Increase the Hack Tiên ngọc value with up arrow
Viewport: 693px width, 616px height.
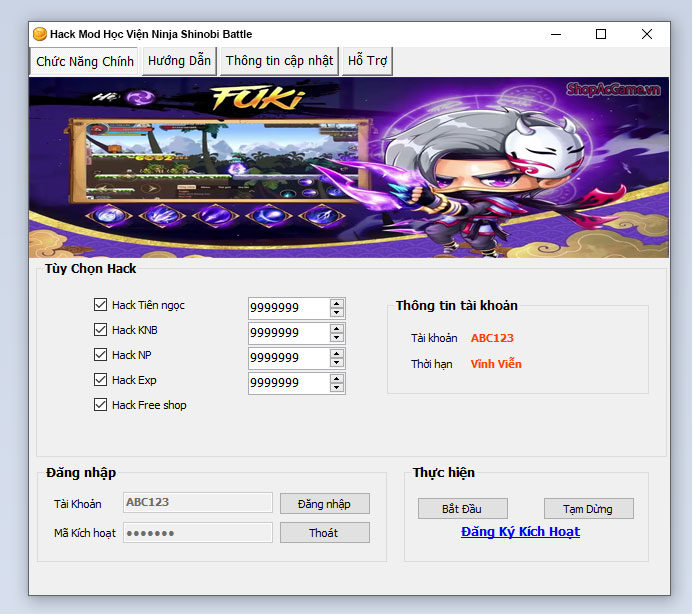[337, 303]
